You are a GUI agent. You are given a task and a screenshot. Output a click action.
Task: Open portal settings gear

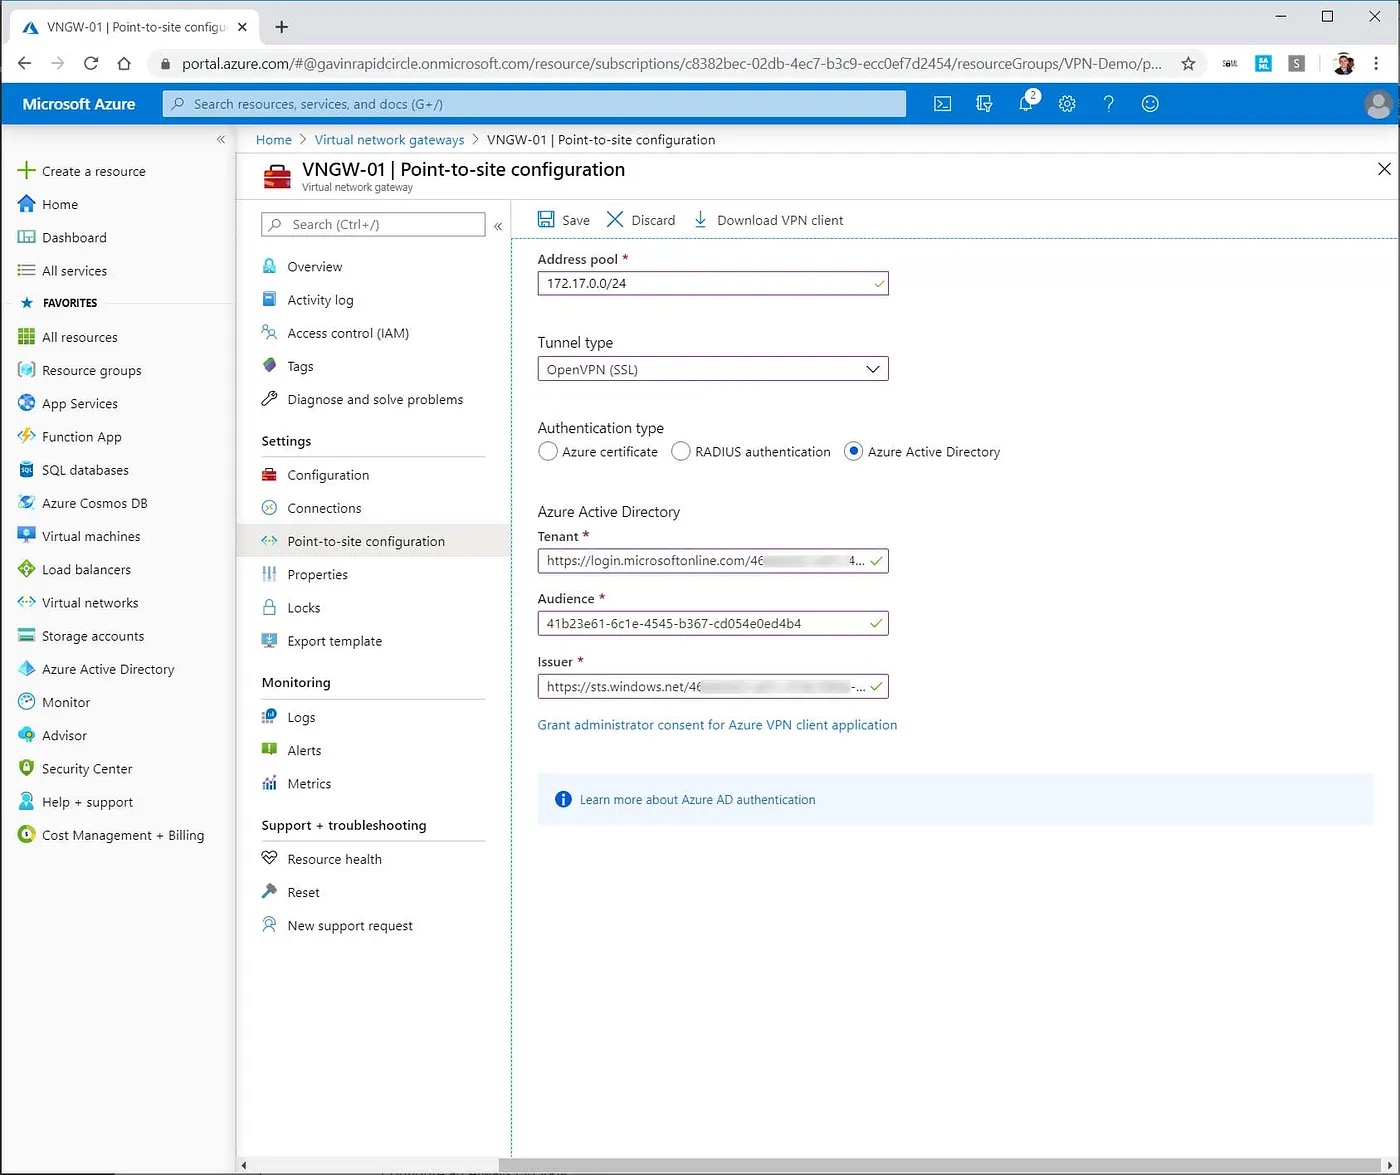[1067, 103]
